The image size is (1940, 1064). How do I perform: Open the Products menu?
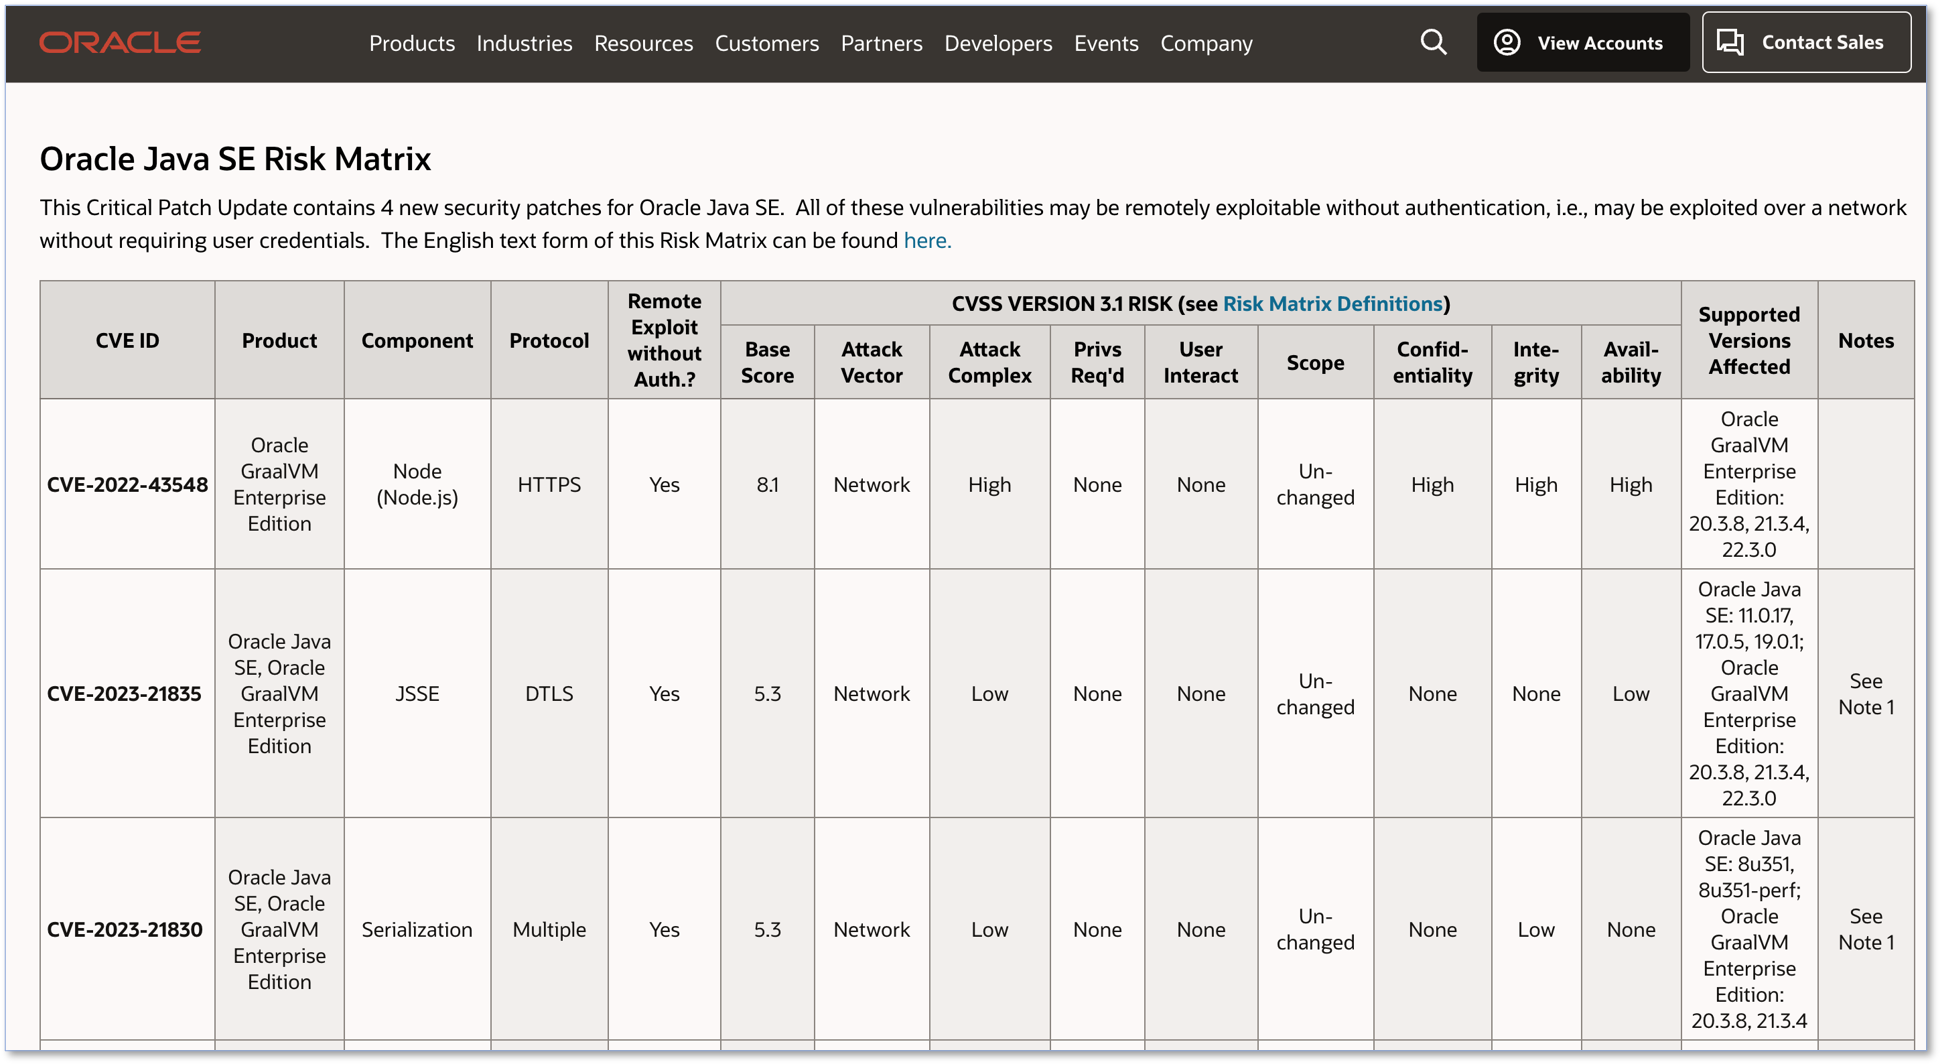[x=412, y=43]
